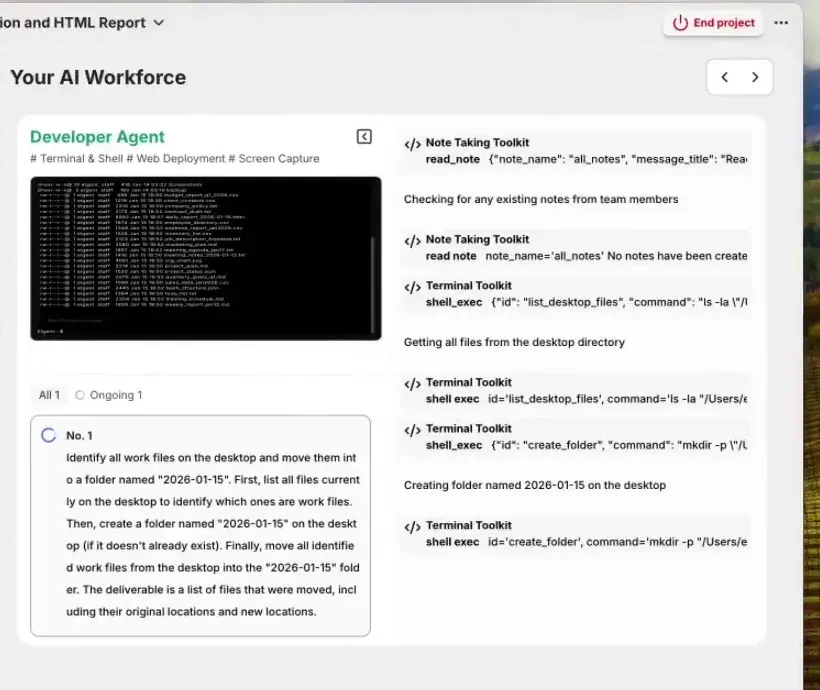The width and height of the screenshot is (820, 690).
Task: Open the terminal preview thumbnail
Action: click(206, 258)
